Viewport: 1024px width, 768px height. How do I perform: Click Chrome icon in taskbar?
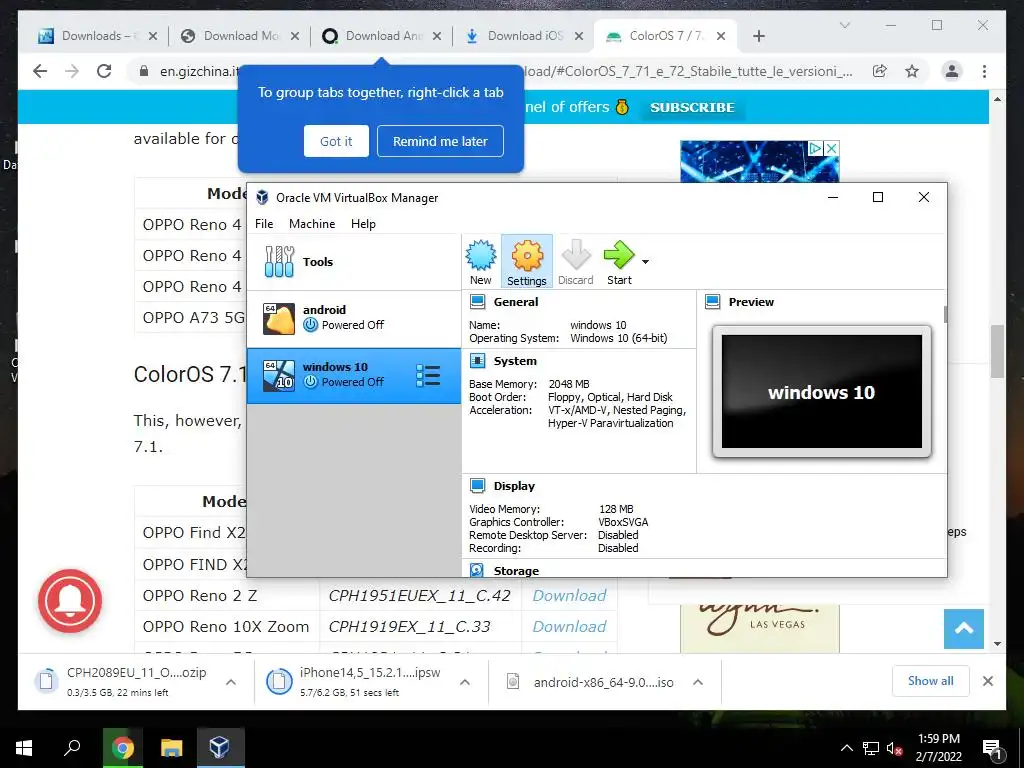[x=122, y=748]
